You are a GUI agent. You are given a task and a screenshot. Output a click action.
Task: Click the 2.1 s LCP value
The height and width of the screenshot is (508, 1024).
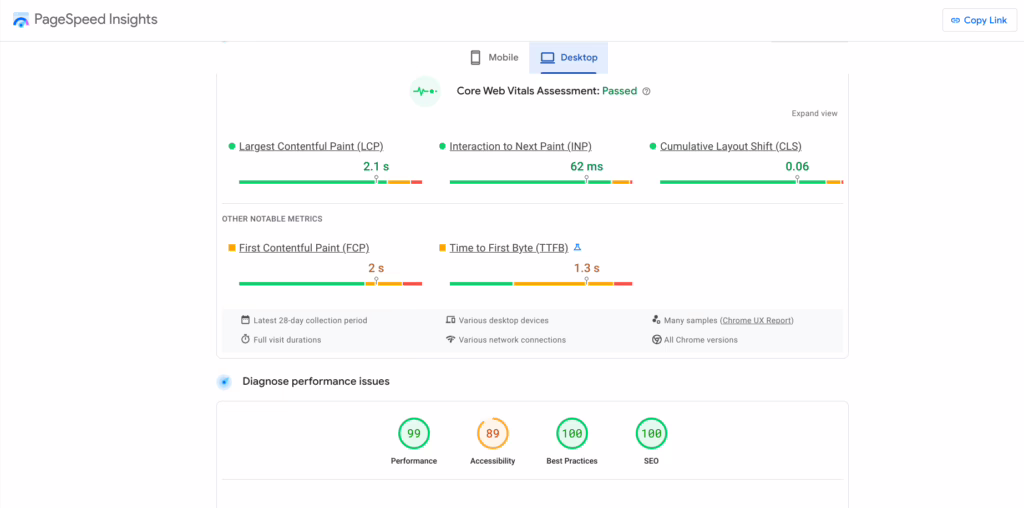point(376,167)
